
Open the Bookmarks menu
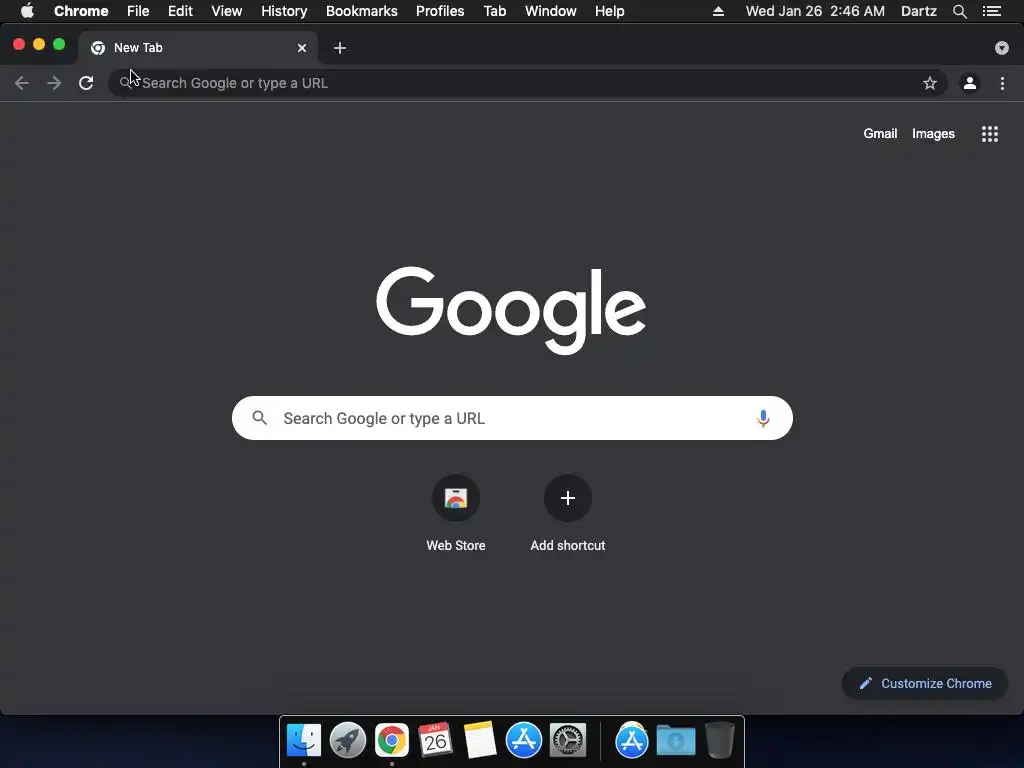pyautogui.click(x=362, y=11)
